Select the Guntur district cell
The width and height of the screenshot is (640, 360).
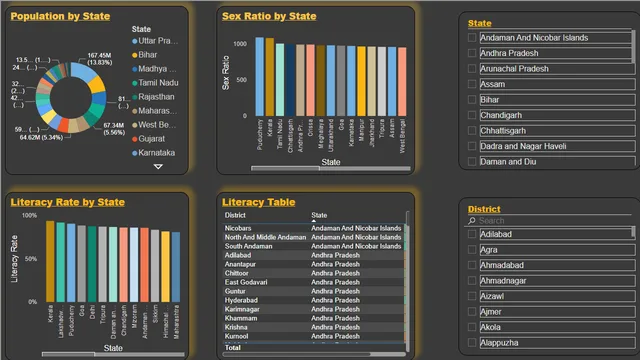click(x=235, y=291)
